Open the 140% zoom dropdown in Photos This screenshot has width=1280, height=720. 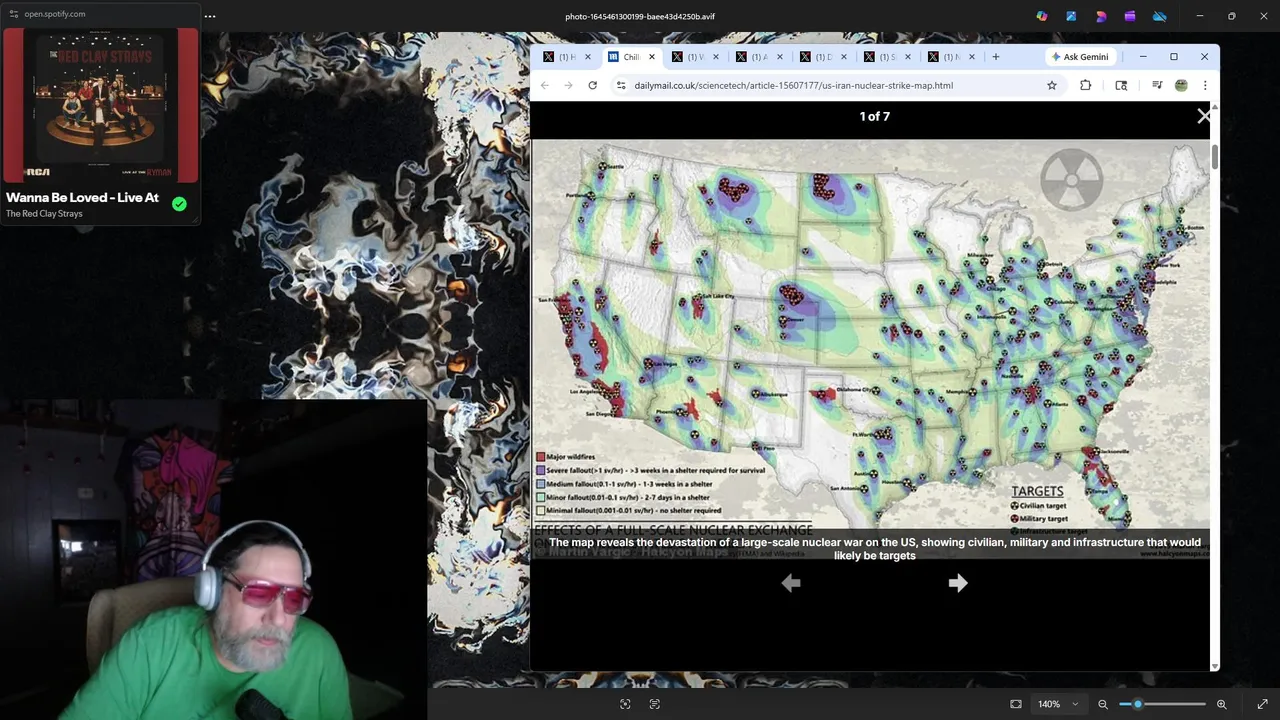pos(1057,704)
